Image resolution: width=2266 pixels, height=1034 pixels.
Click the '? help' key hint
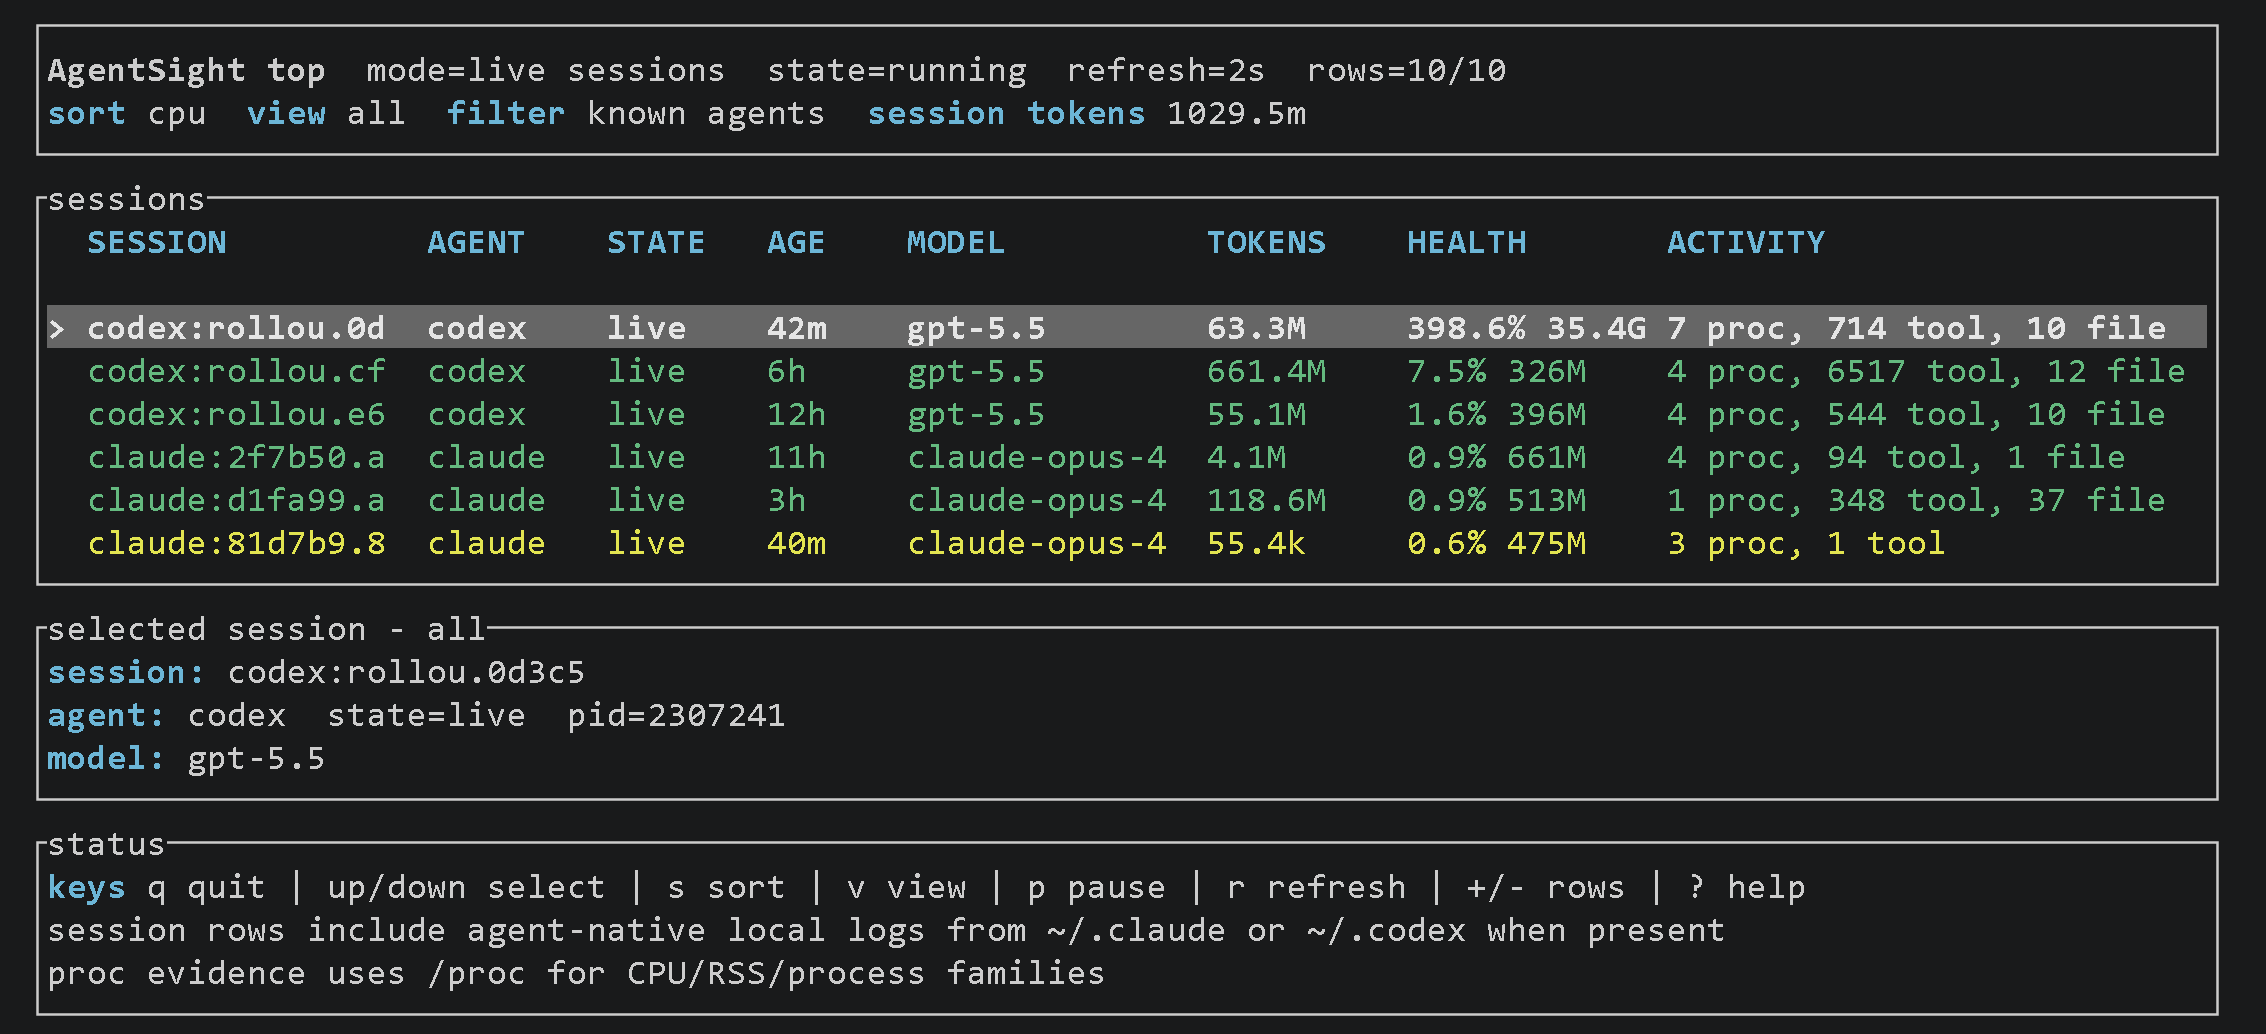coord(1746,887)
